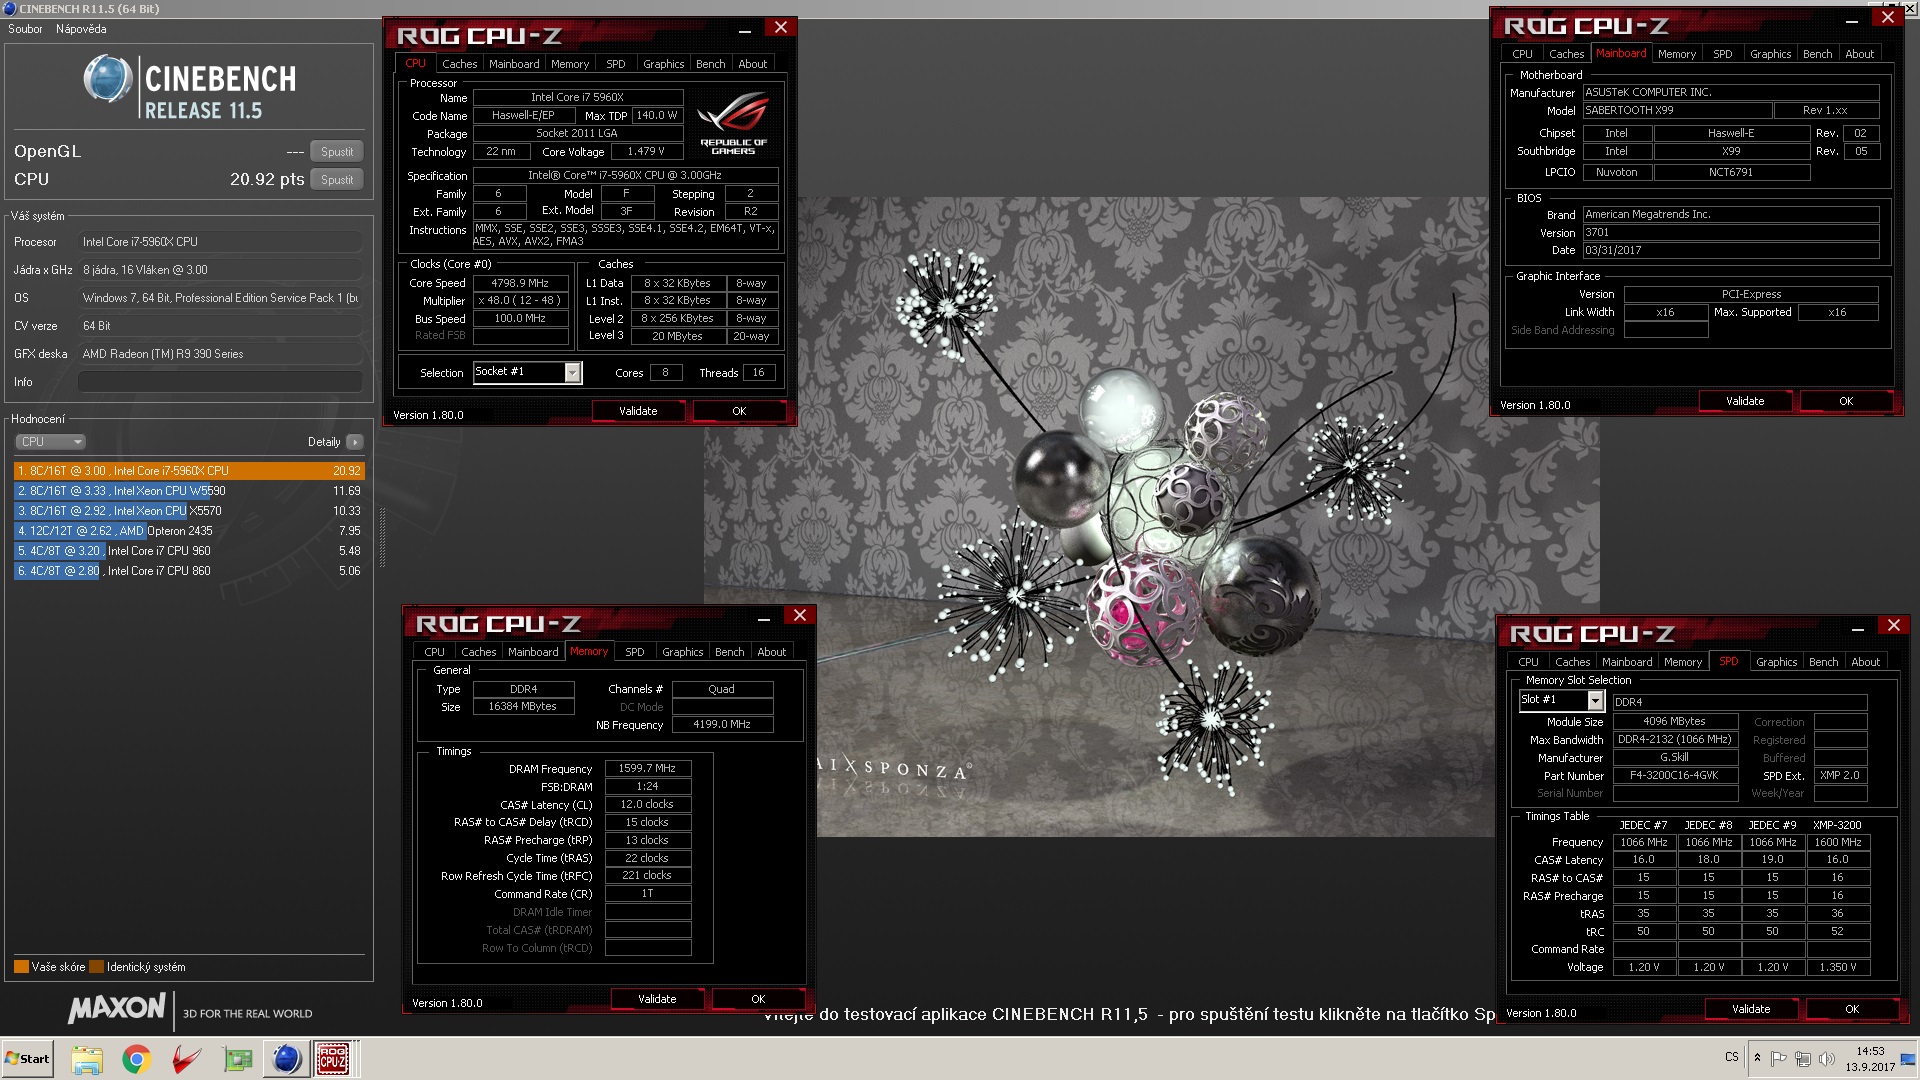Viewport: 1920px width, 1080px height.
Task: Click Validate in the CPU tab window
Action: pyautogui.click(x=638, y=411)
